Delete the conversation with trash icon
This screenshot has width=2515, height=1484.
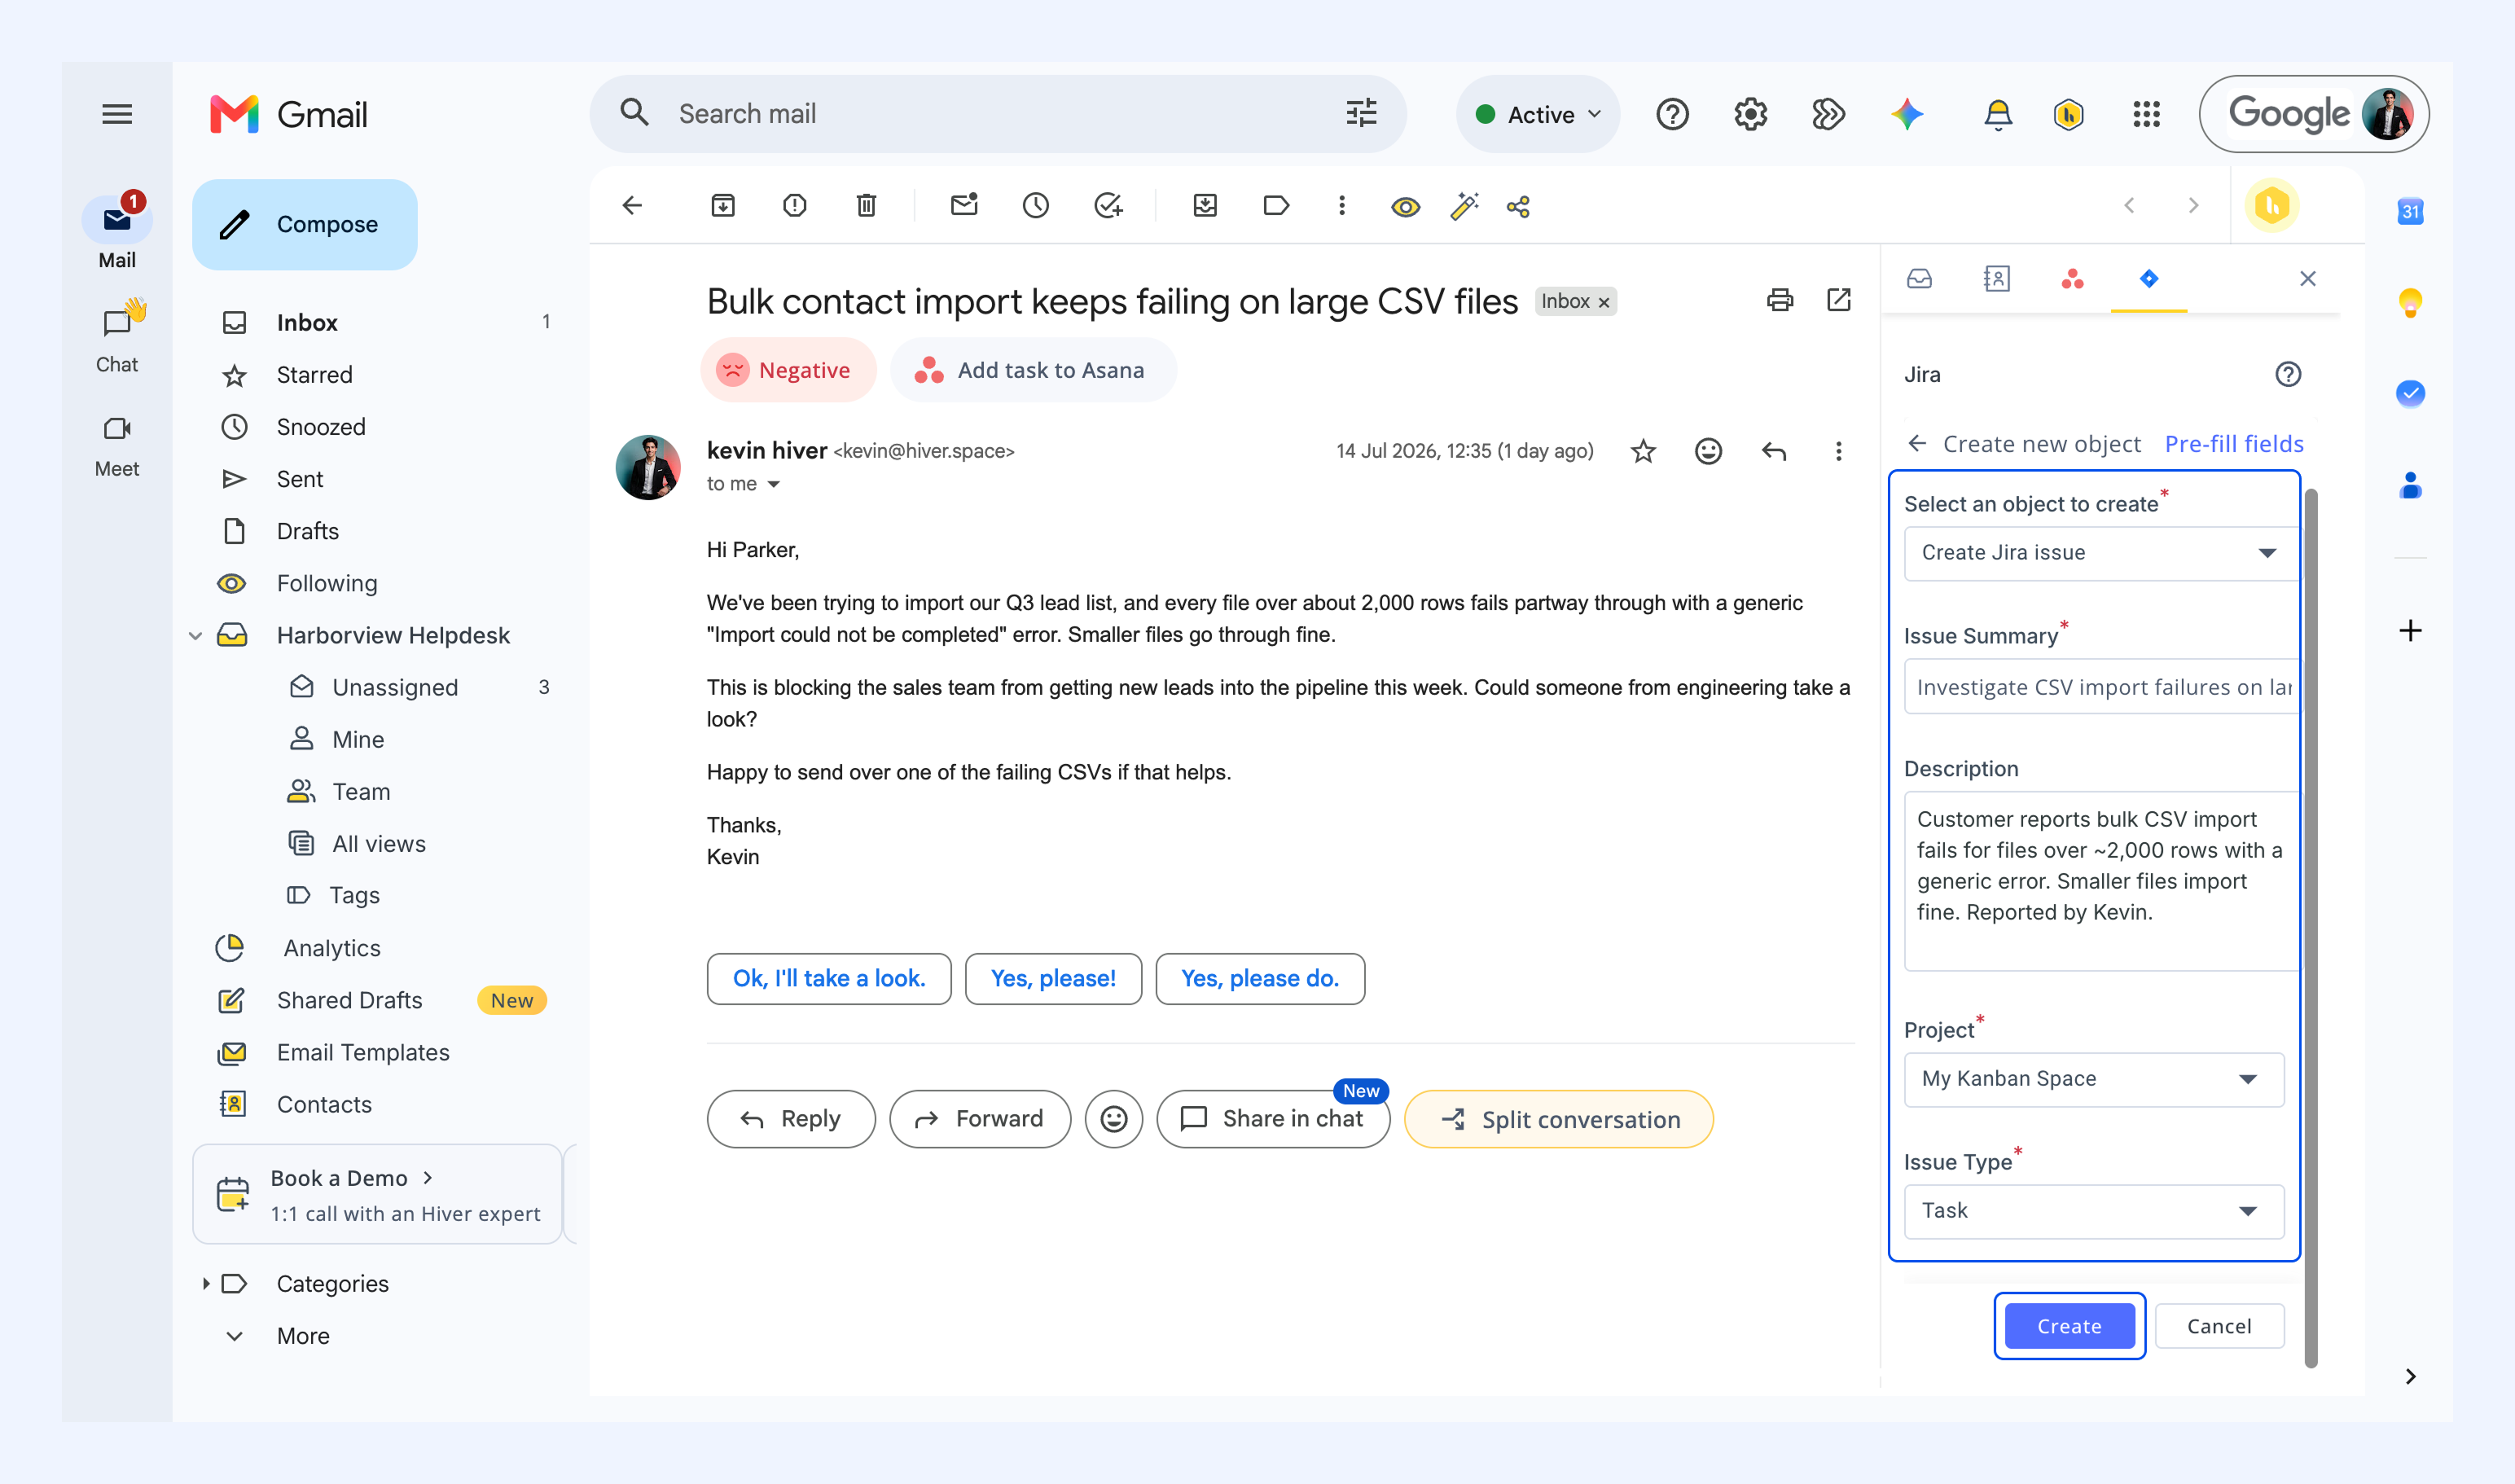pos(866,206)
